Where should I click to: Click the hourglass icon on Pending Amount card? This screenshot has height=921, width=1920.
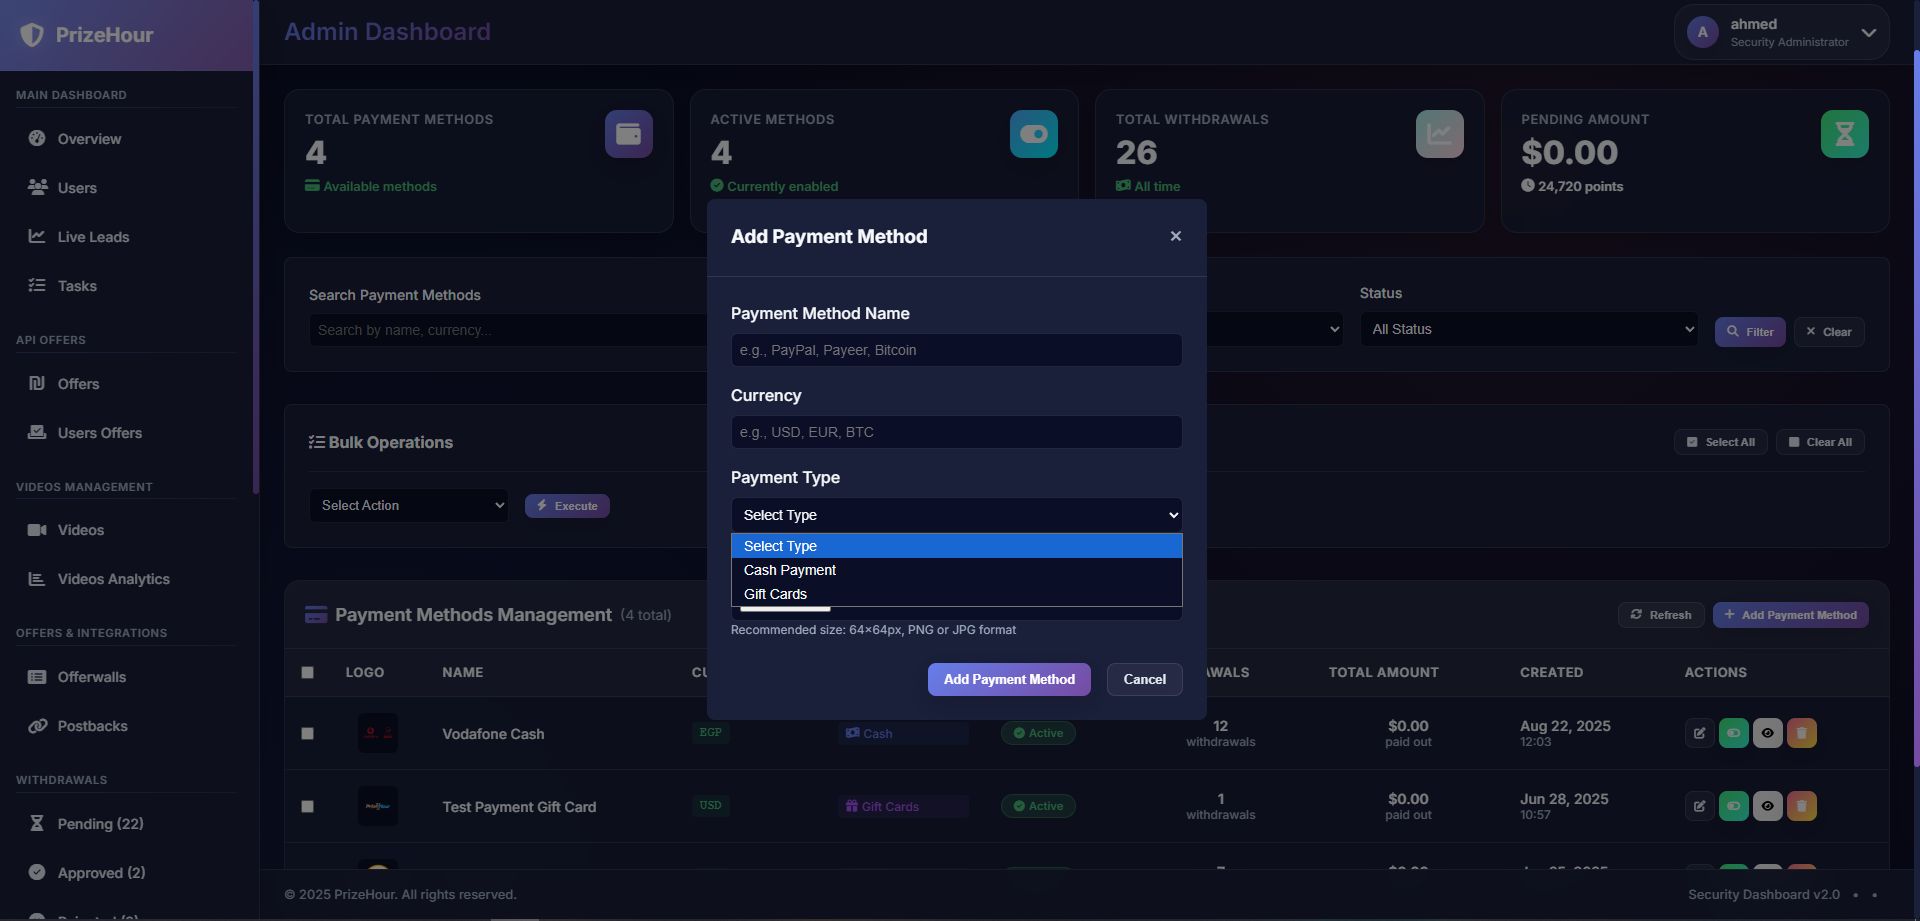point(1844,134)
